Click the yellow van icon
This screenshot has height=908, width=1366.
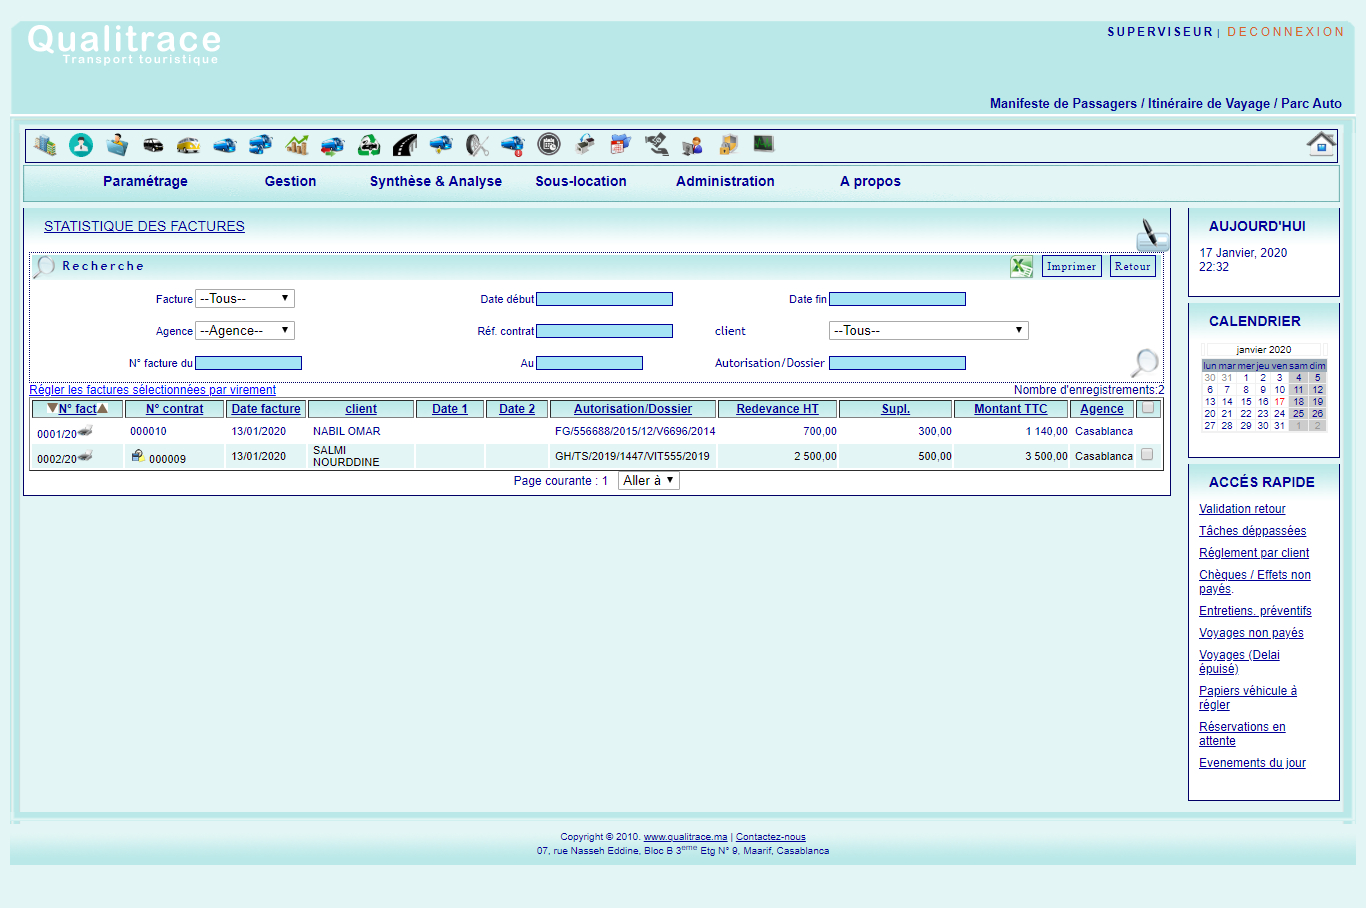click(x=188, y=145)
